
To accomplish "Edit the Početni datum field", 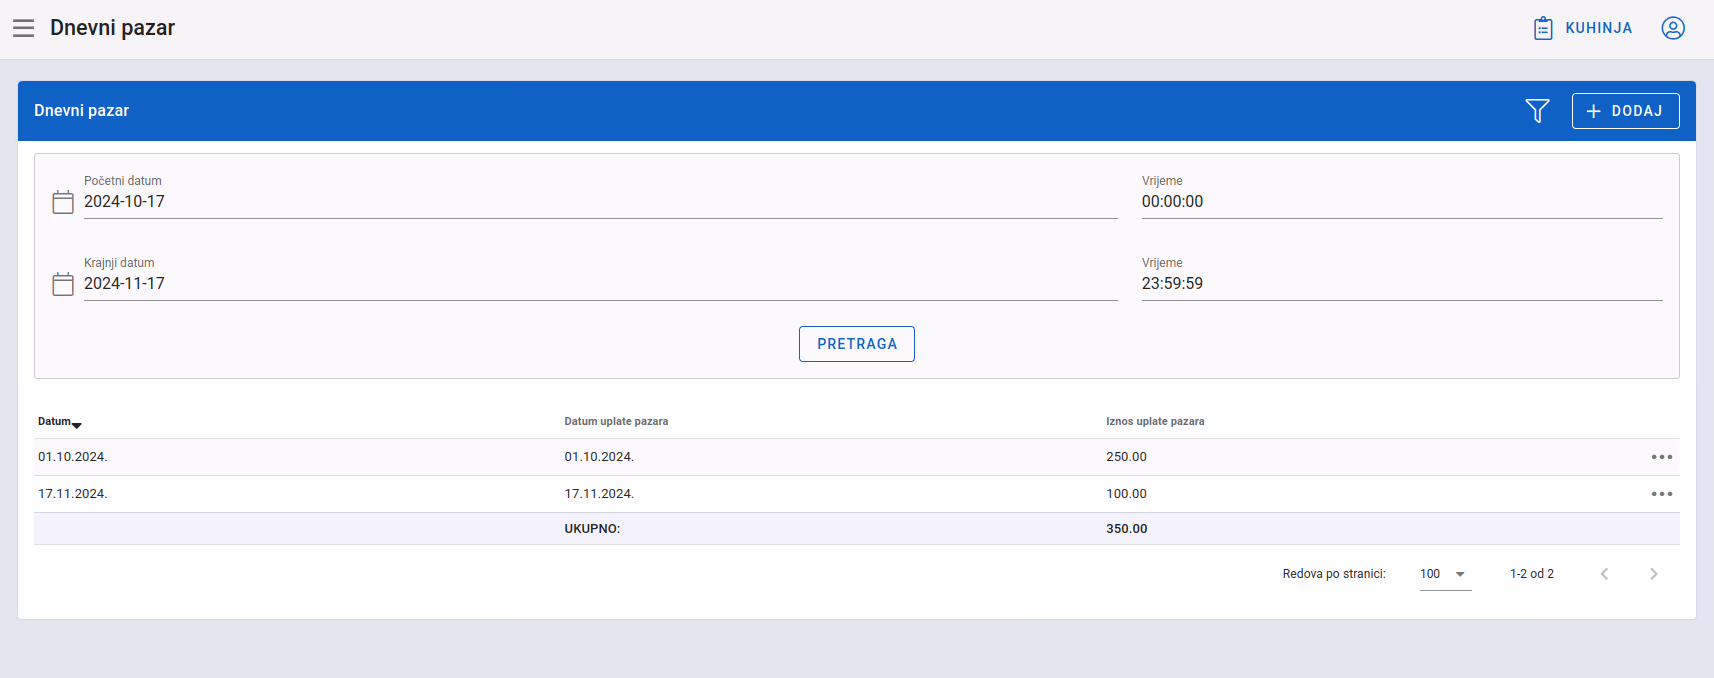I will click(600, 202).
